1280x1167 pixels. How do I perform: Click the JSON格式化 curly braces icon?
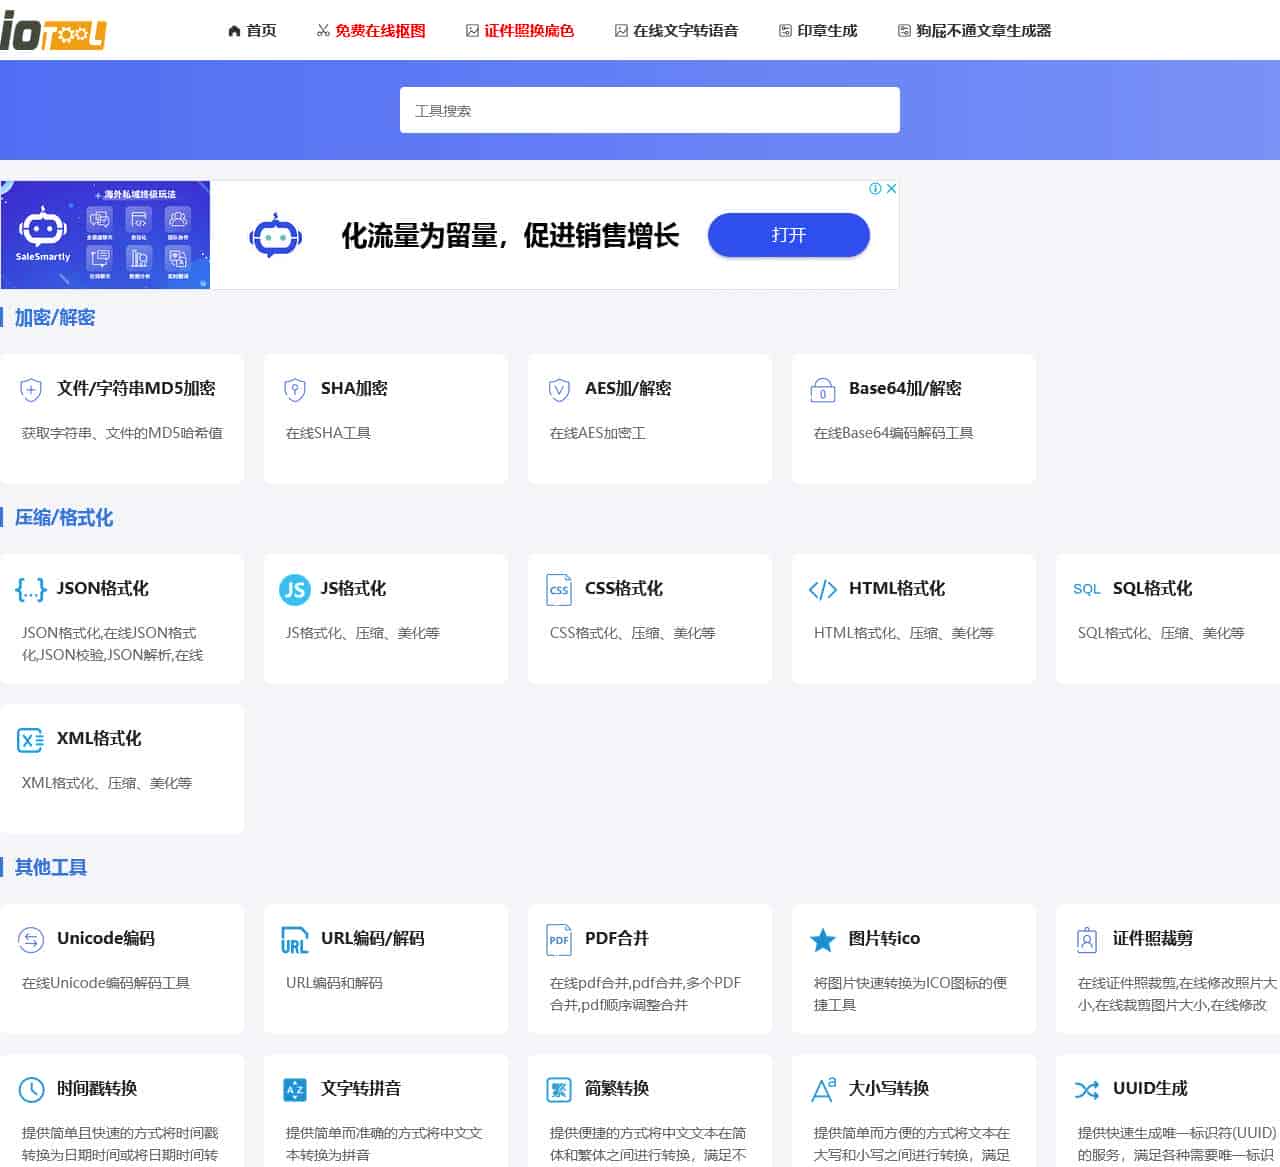point(31,589)
